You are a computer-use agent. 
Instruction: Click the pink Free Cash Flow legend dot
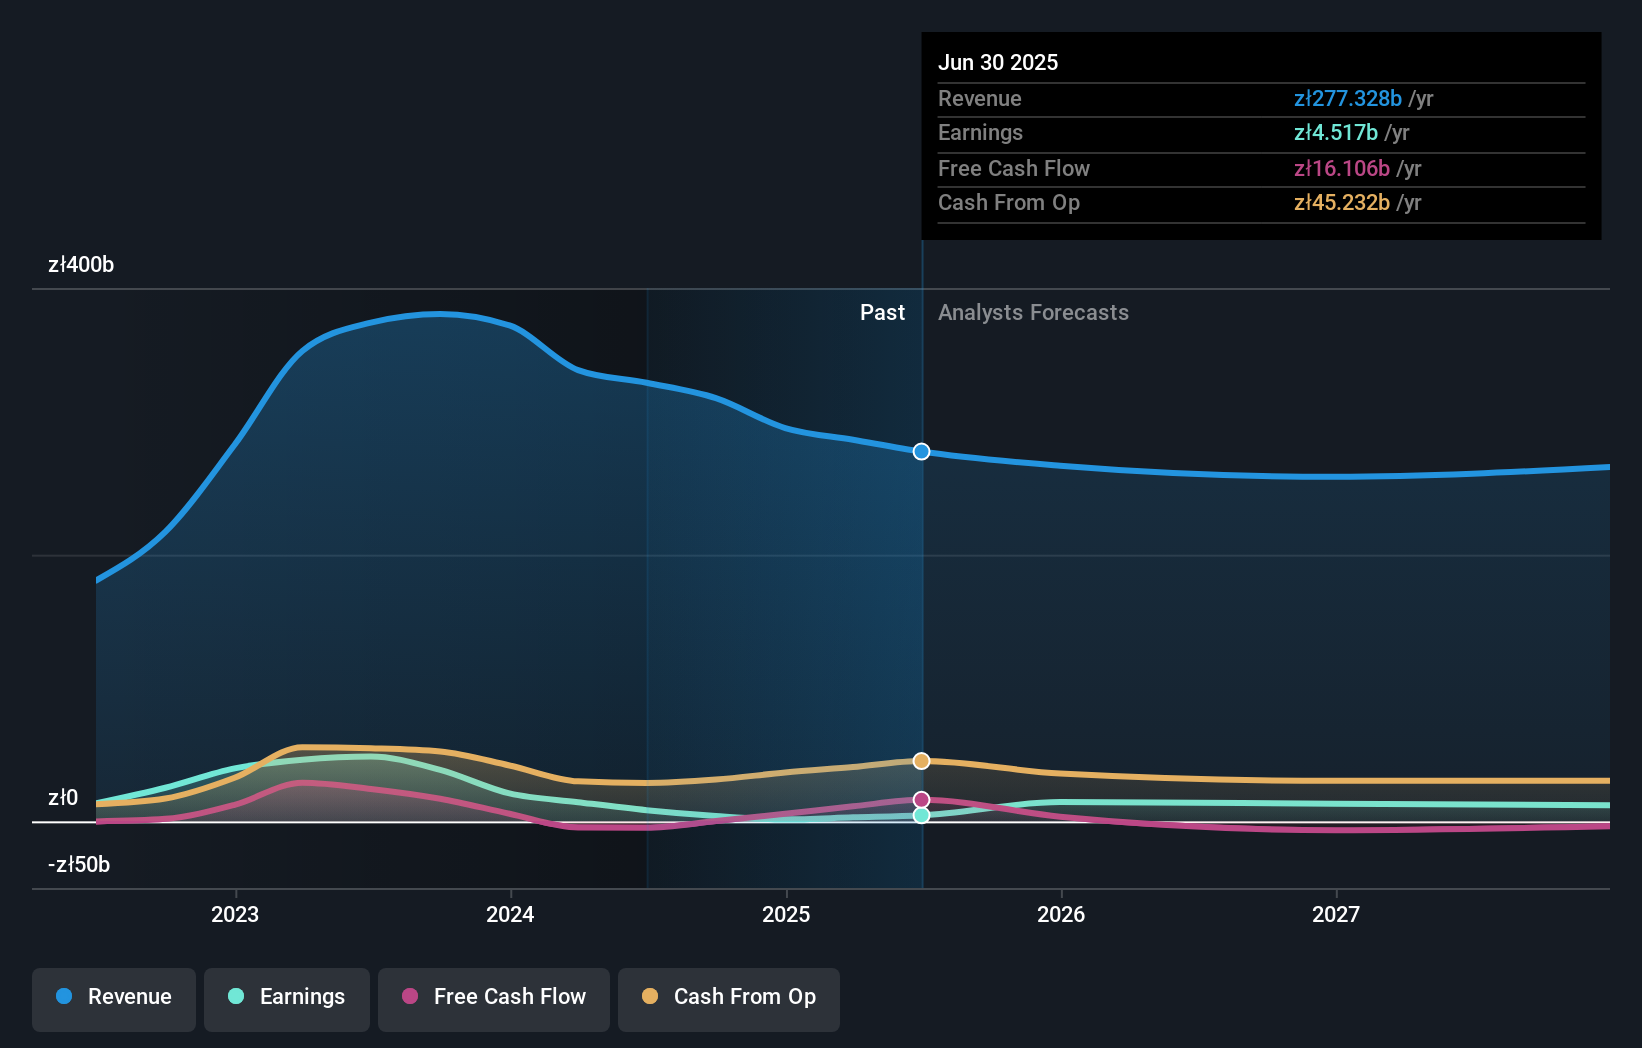[409, 996]
